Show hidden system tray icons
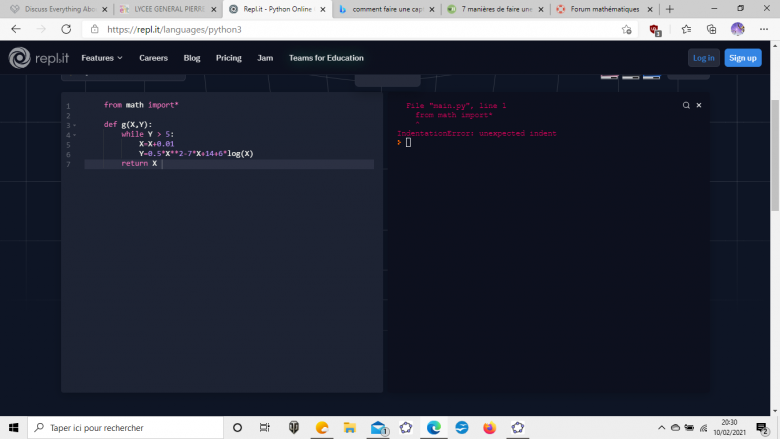 661,427
